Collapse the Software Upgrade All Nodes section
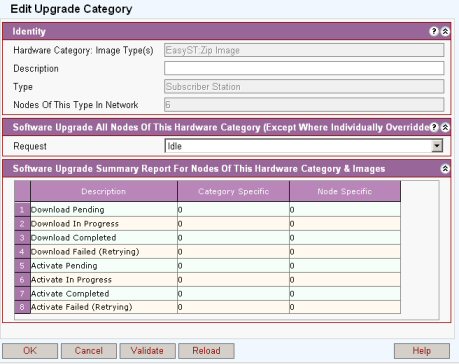Image resolution: width=459 pixels, height=364 pixels. [445, 127]
